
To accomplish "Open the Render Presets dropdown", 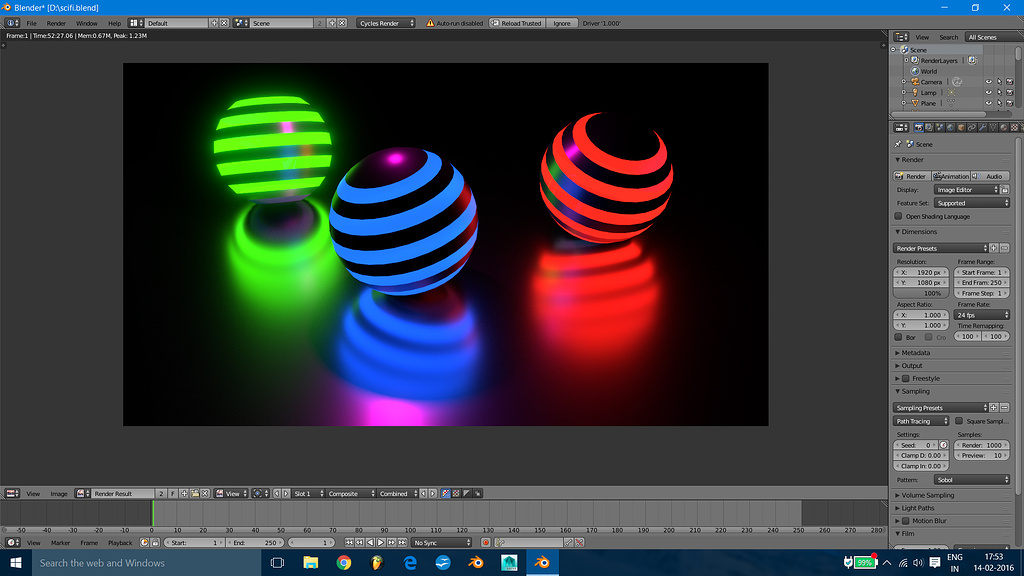I will coord(940,248).
